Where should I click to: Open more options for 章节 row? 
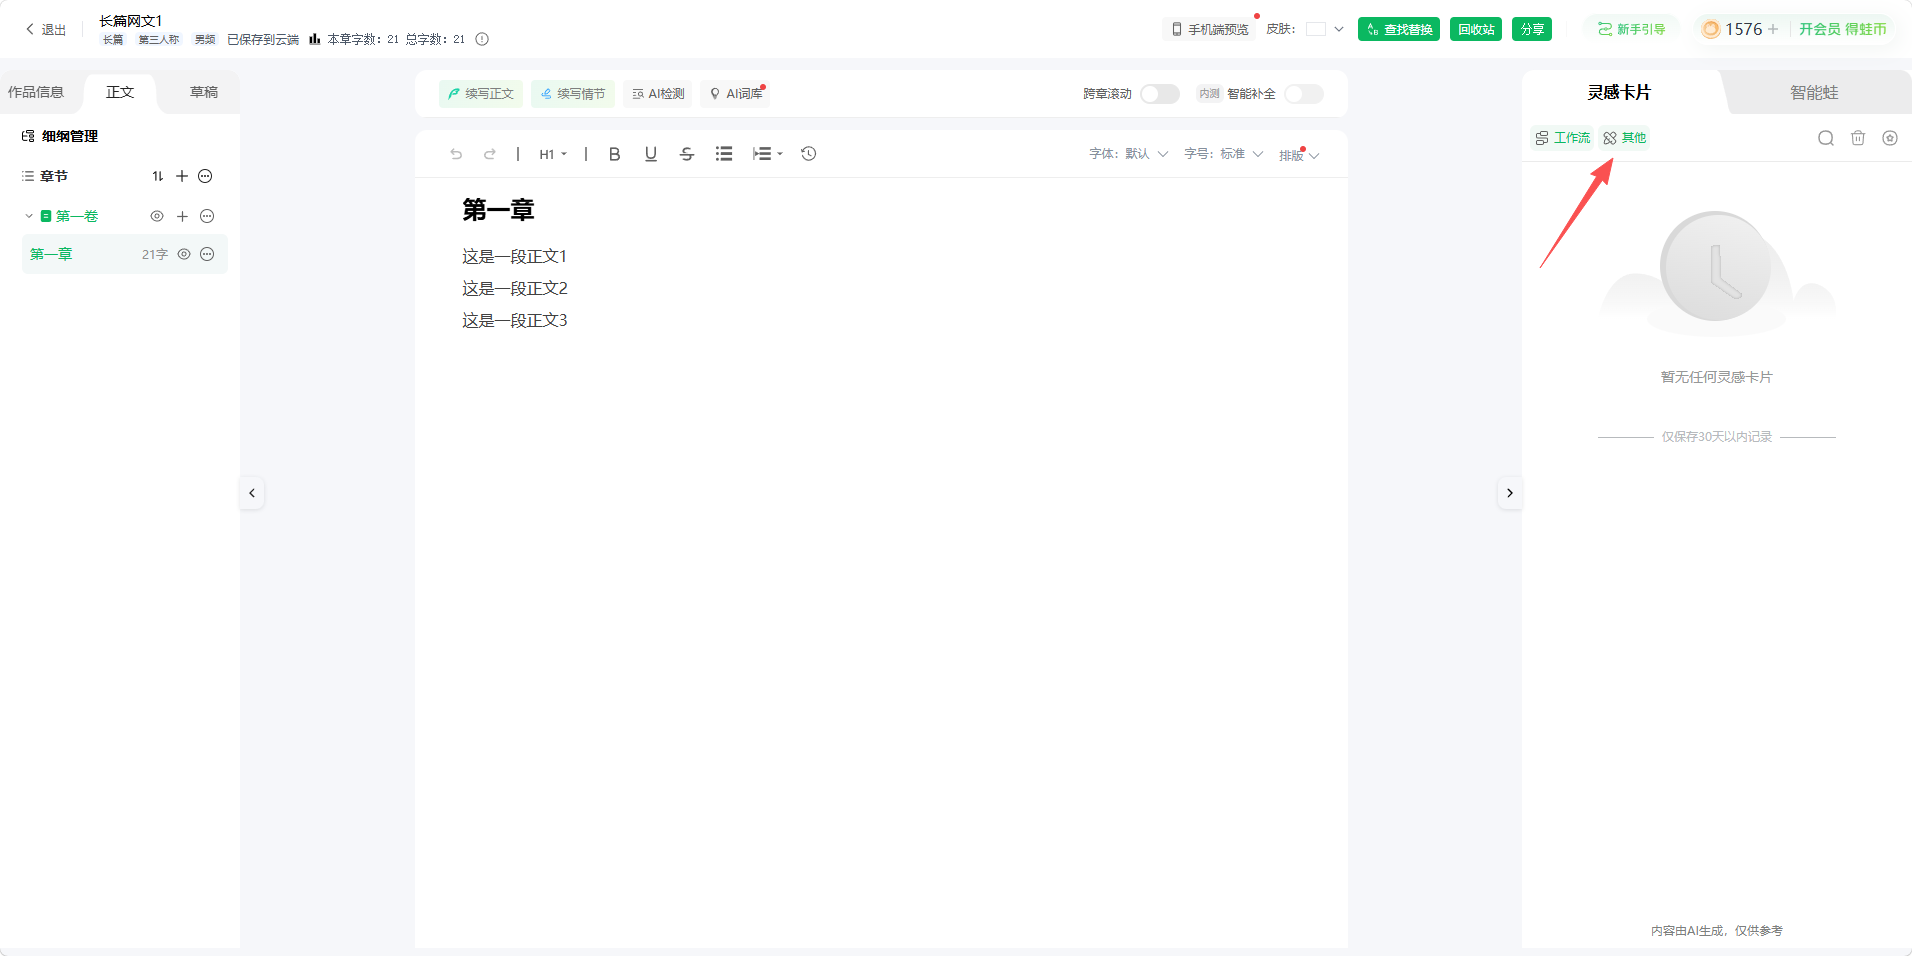coord(205,176)
